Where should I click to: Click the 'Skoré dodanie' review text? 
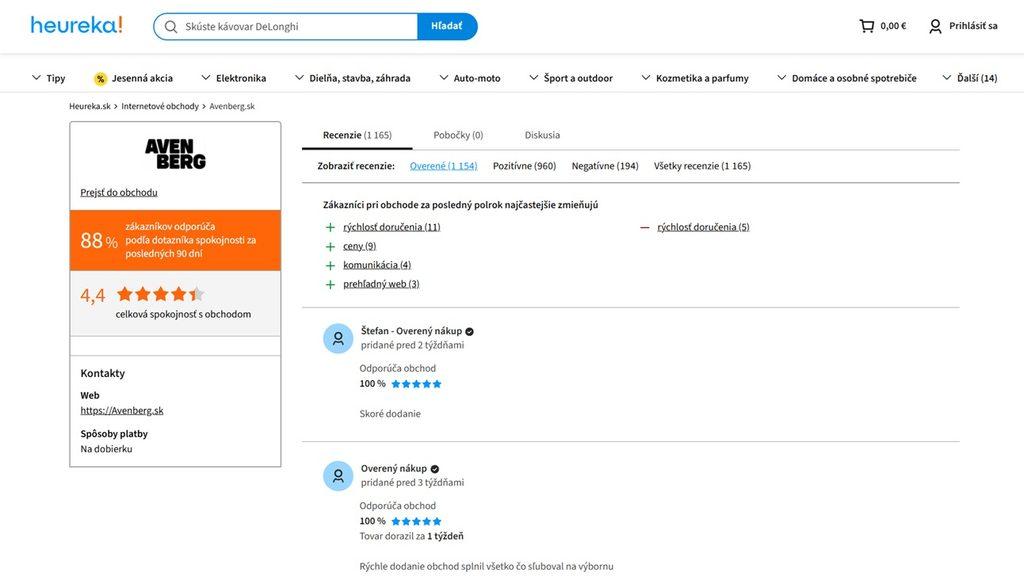tap(390, 414)
